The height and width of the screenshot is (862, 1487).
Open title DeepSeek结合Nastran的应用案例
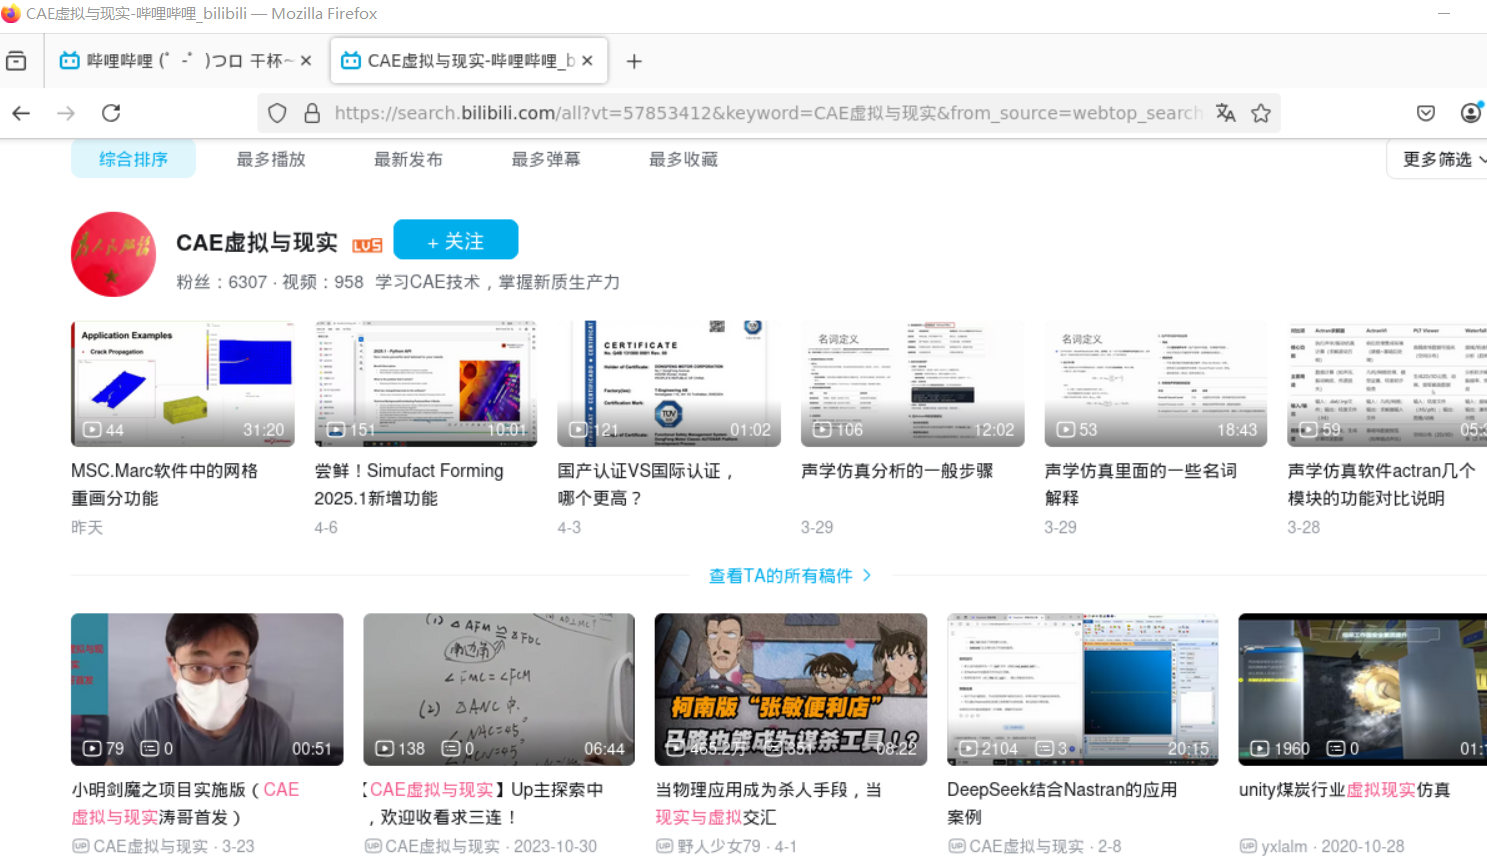tap(1062, 803)
